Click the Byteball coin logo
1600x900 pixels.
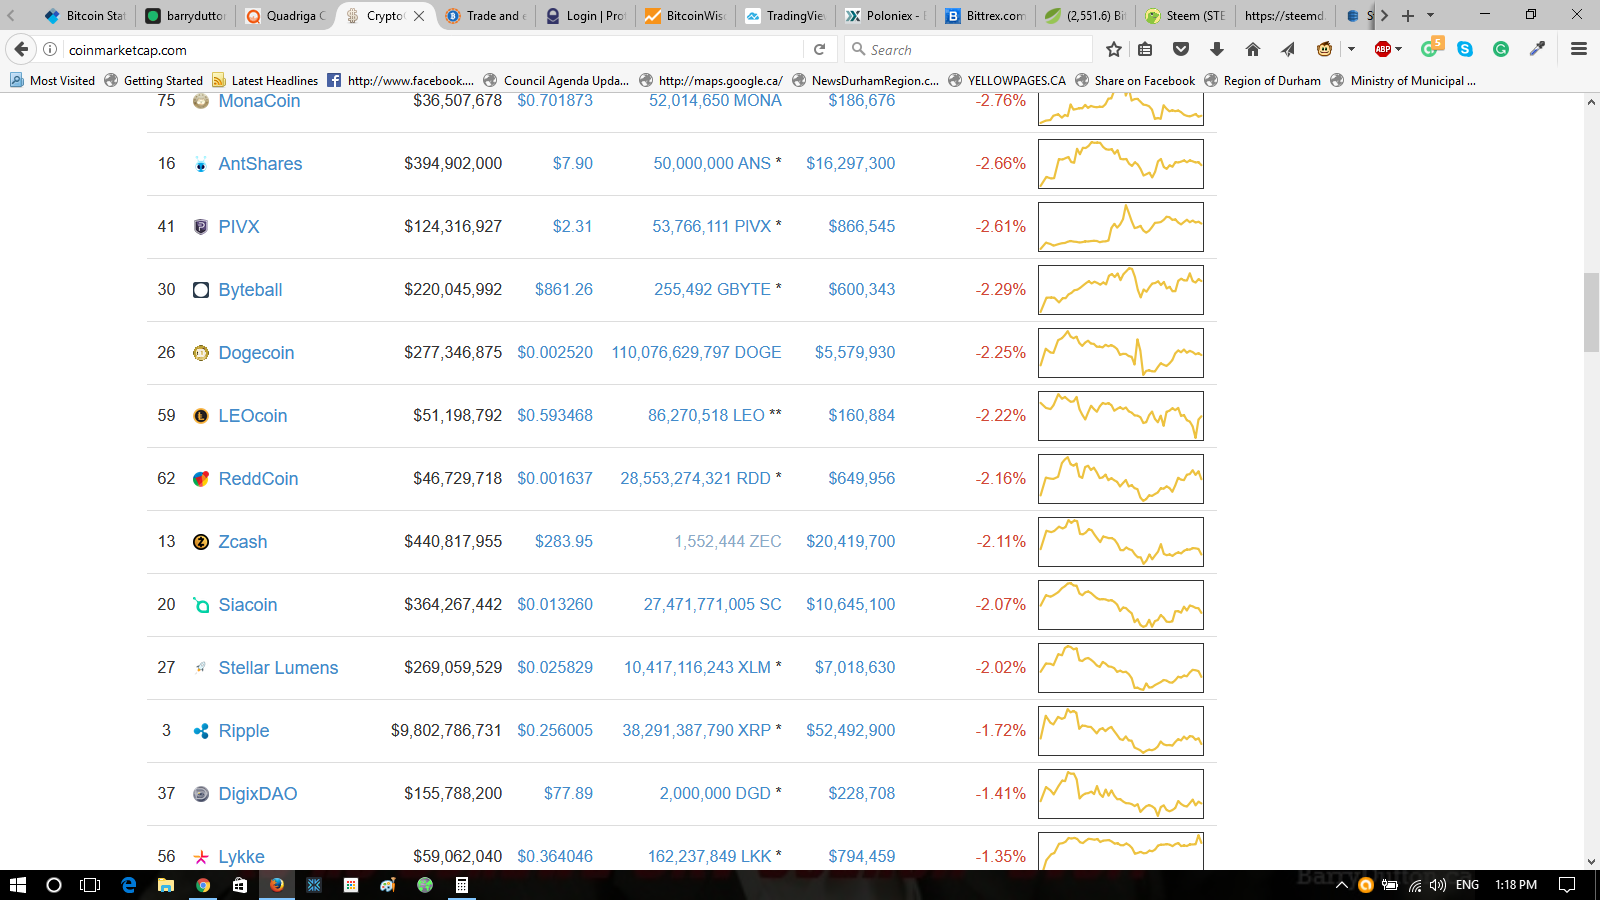[x=201, y=290]
